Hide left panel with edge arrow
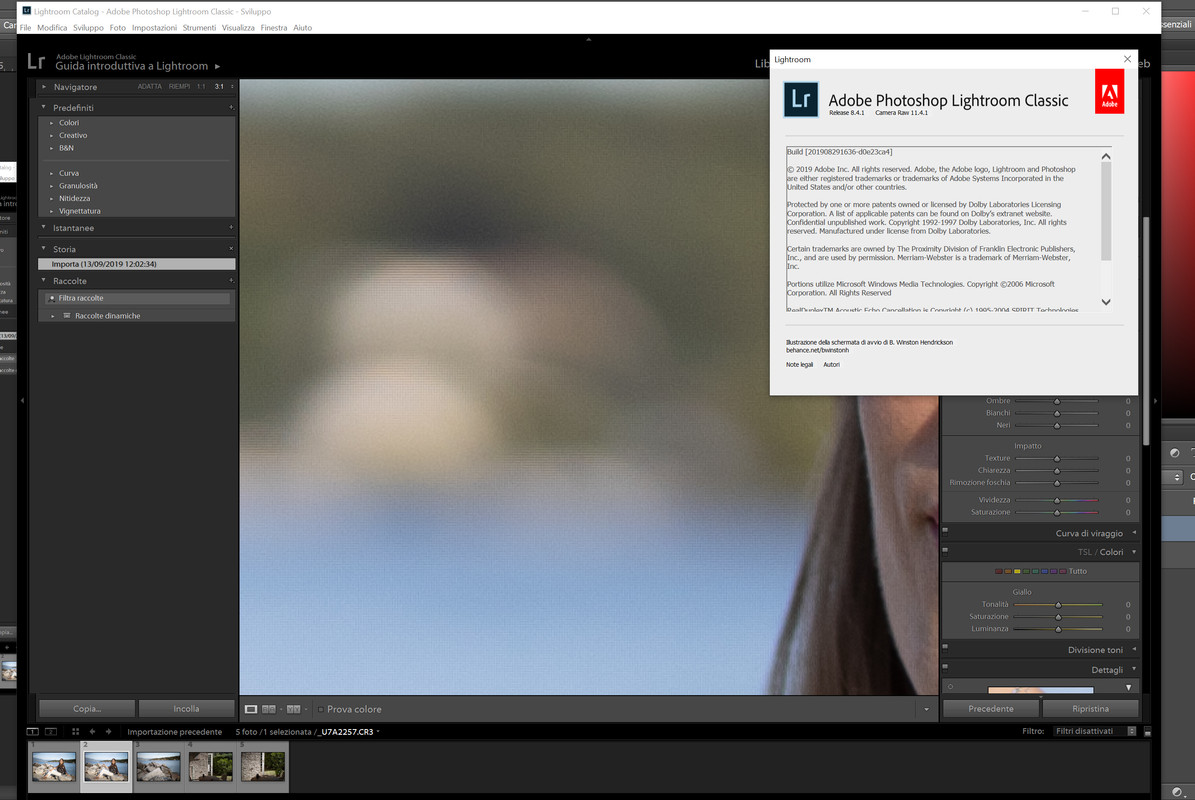This screenshot has height=800, width=1195. pos(22,400)
